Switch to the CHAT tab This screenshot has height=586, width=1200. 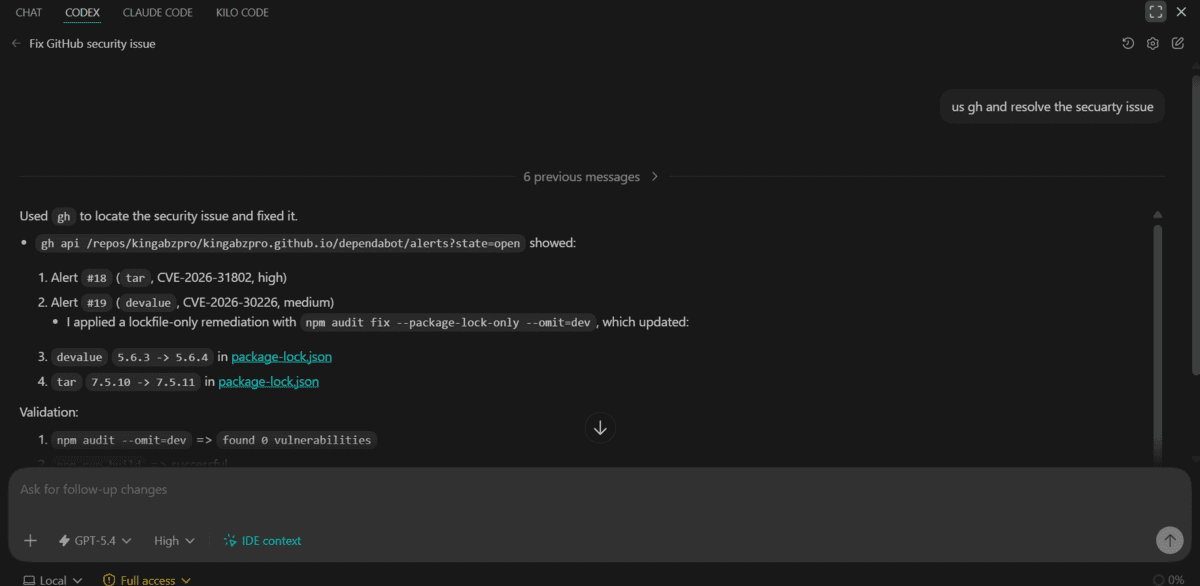click(x=28, y=12)
